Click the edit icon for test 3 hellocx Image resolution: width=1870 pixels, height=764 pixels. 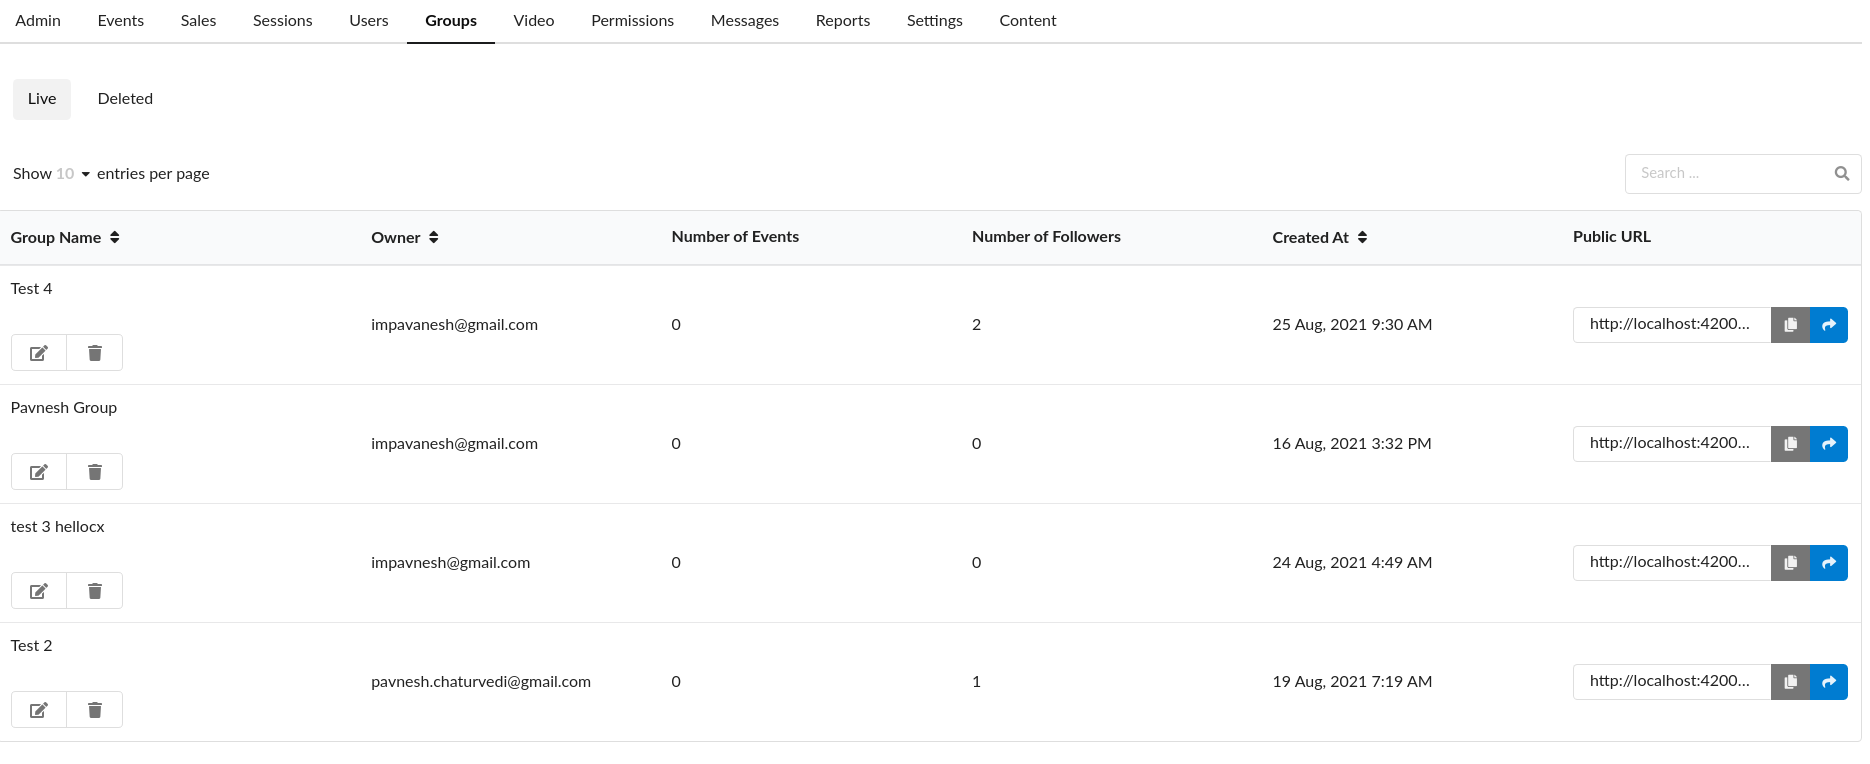click(x=39, y=591)
